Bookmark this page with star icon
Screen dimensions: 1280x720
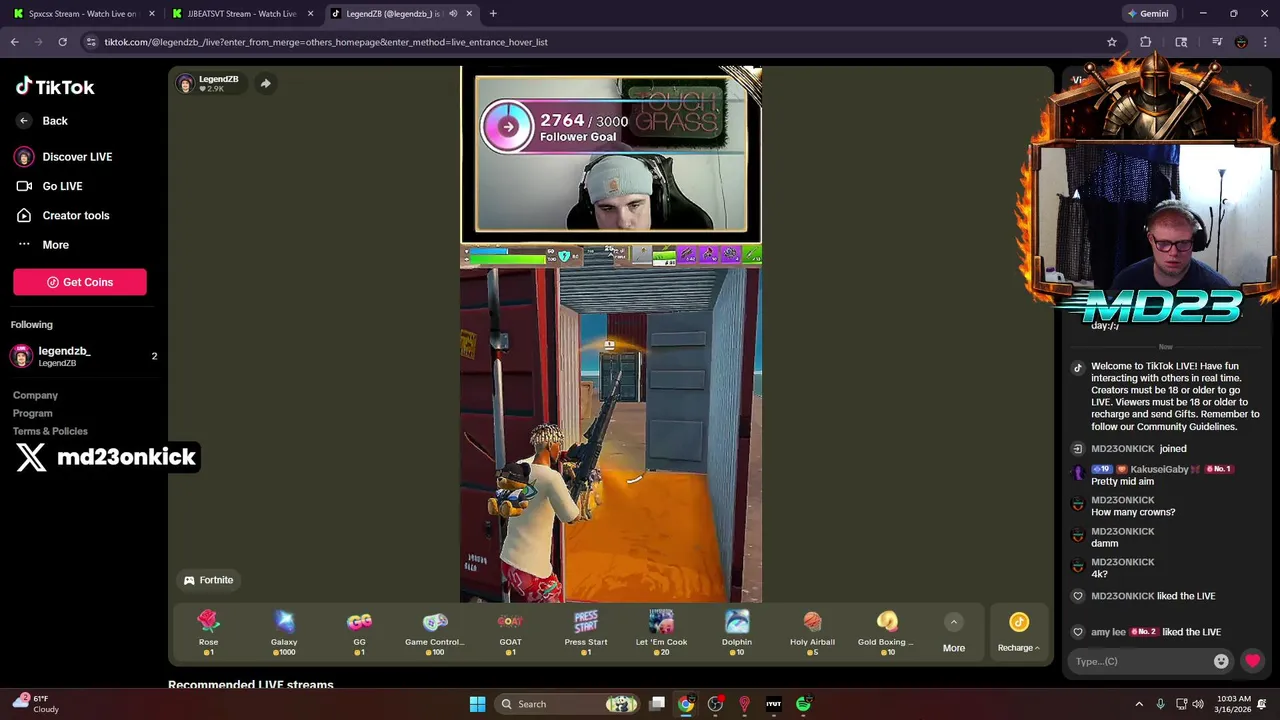point(1111,42)
